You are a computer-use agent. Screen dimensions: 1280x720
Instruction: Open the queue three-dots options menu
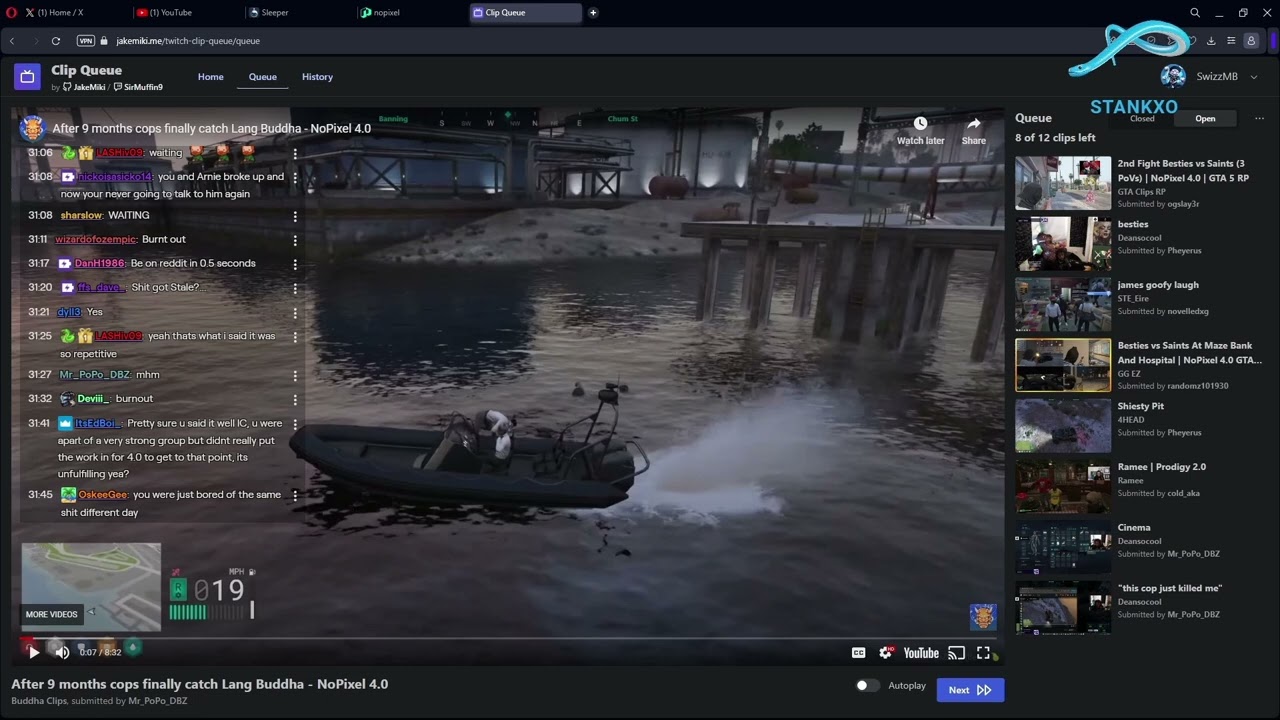point(1259,118)
